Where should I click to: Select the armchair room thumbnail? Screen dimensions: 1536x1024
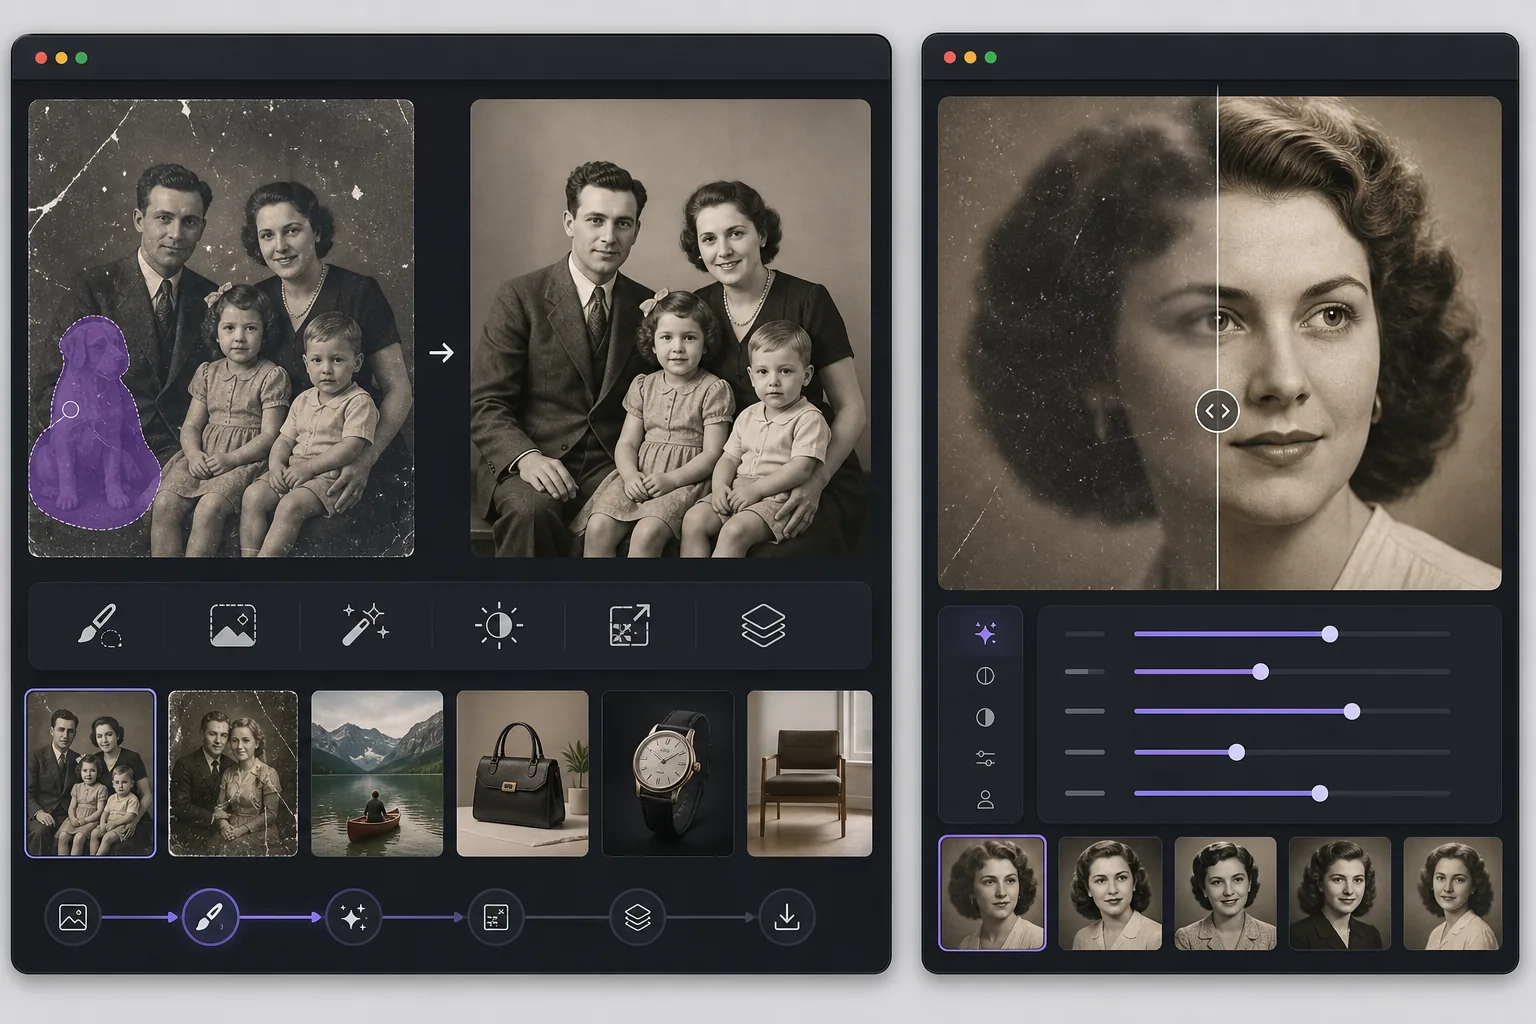tap(810, 773)
